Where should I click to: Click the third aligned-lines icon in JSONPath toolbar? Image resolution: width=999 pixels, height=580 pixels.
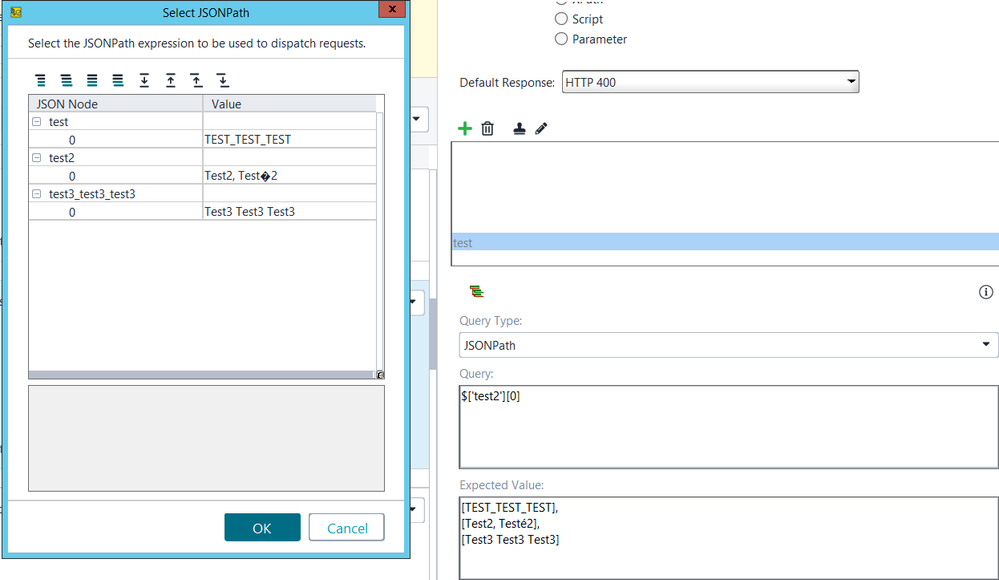click(92, 80)
